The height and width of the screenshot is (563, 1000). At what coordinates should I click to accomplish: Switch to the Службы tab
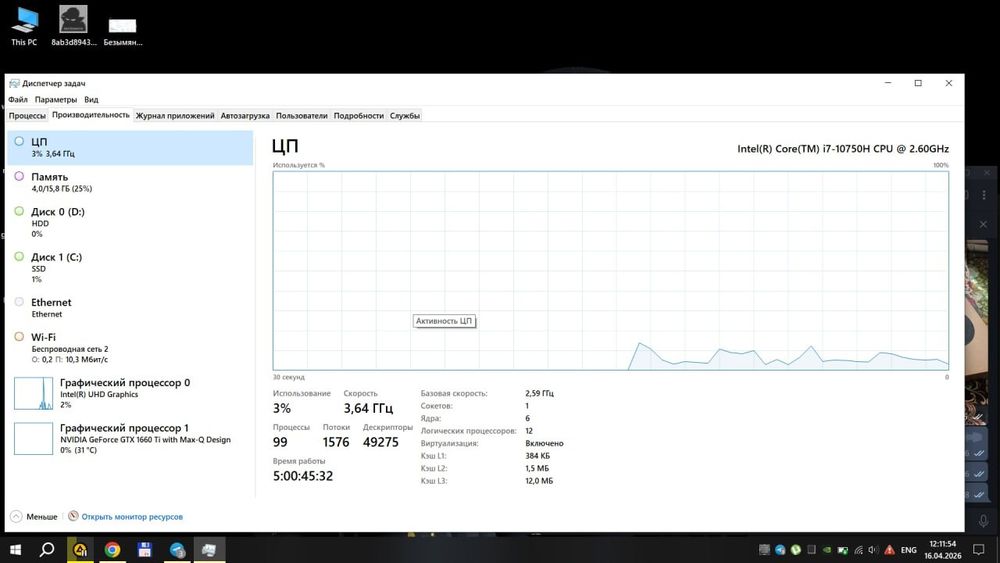click(404, 115)
